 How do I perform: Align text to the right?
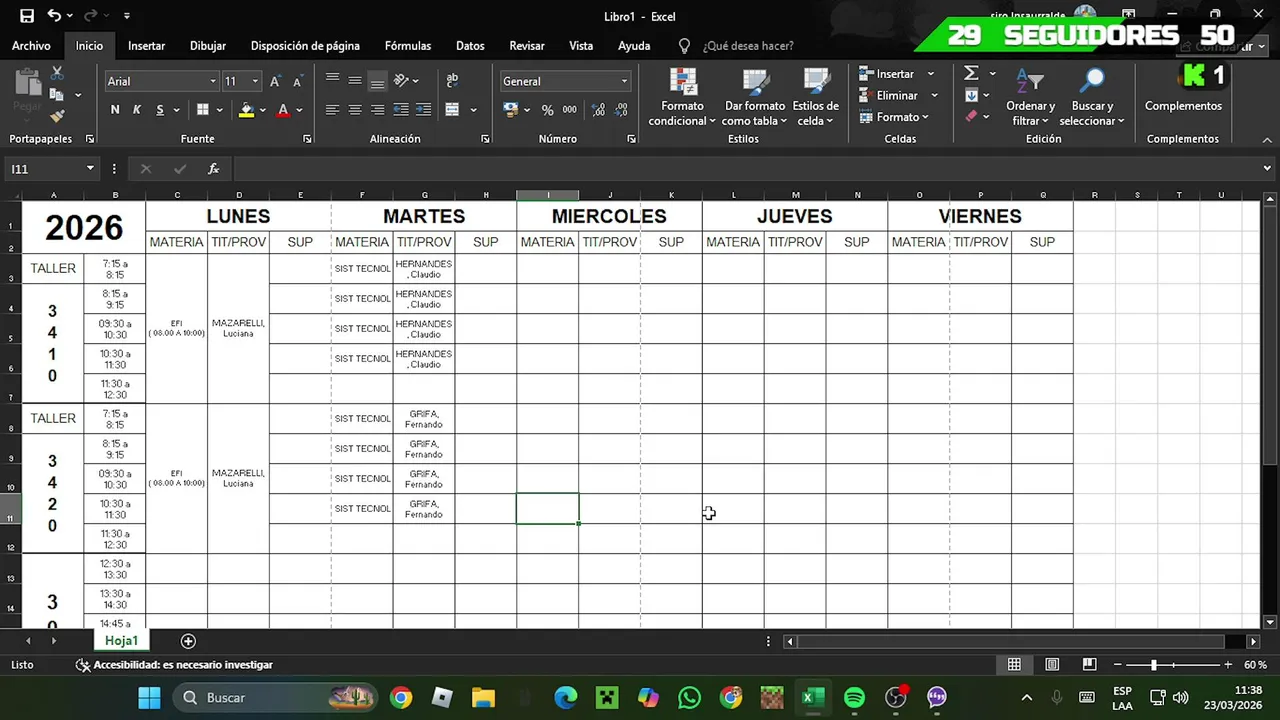377,110
